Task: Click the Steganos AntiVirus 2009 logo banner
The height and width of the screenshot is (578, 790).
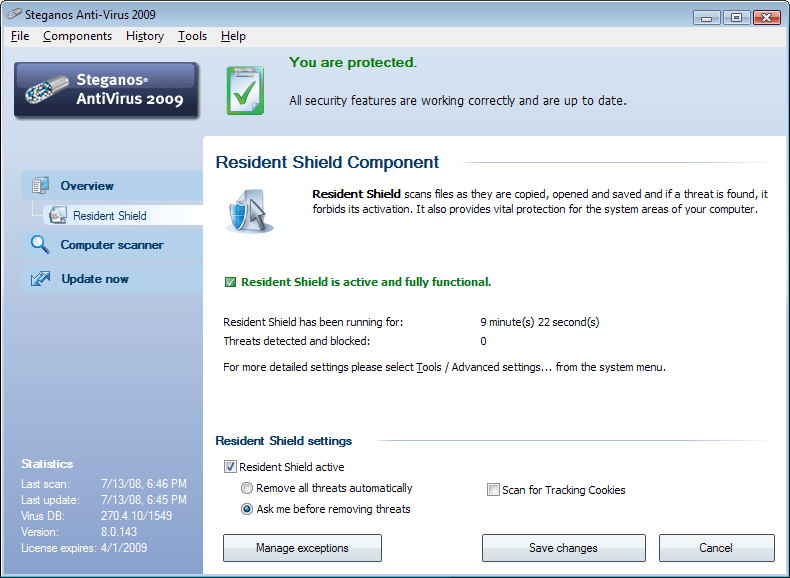Action: tap(107, 90)
